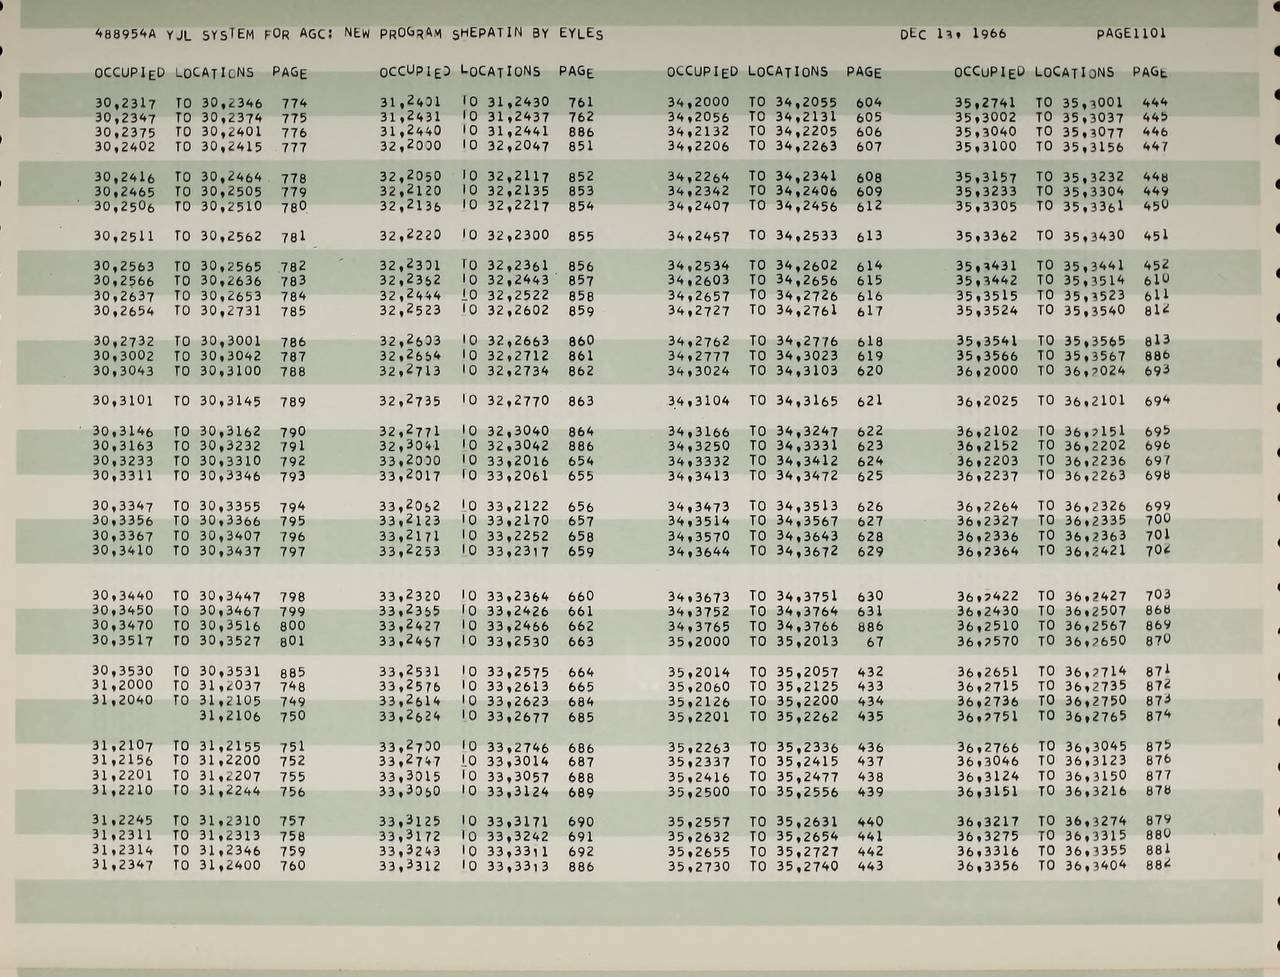Click the start address '30,2511'
Viewport: 1280px width, 977px height.
point(124,237)
